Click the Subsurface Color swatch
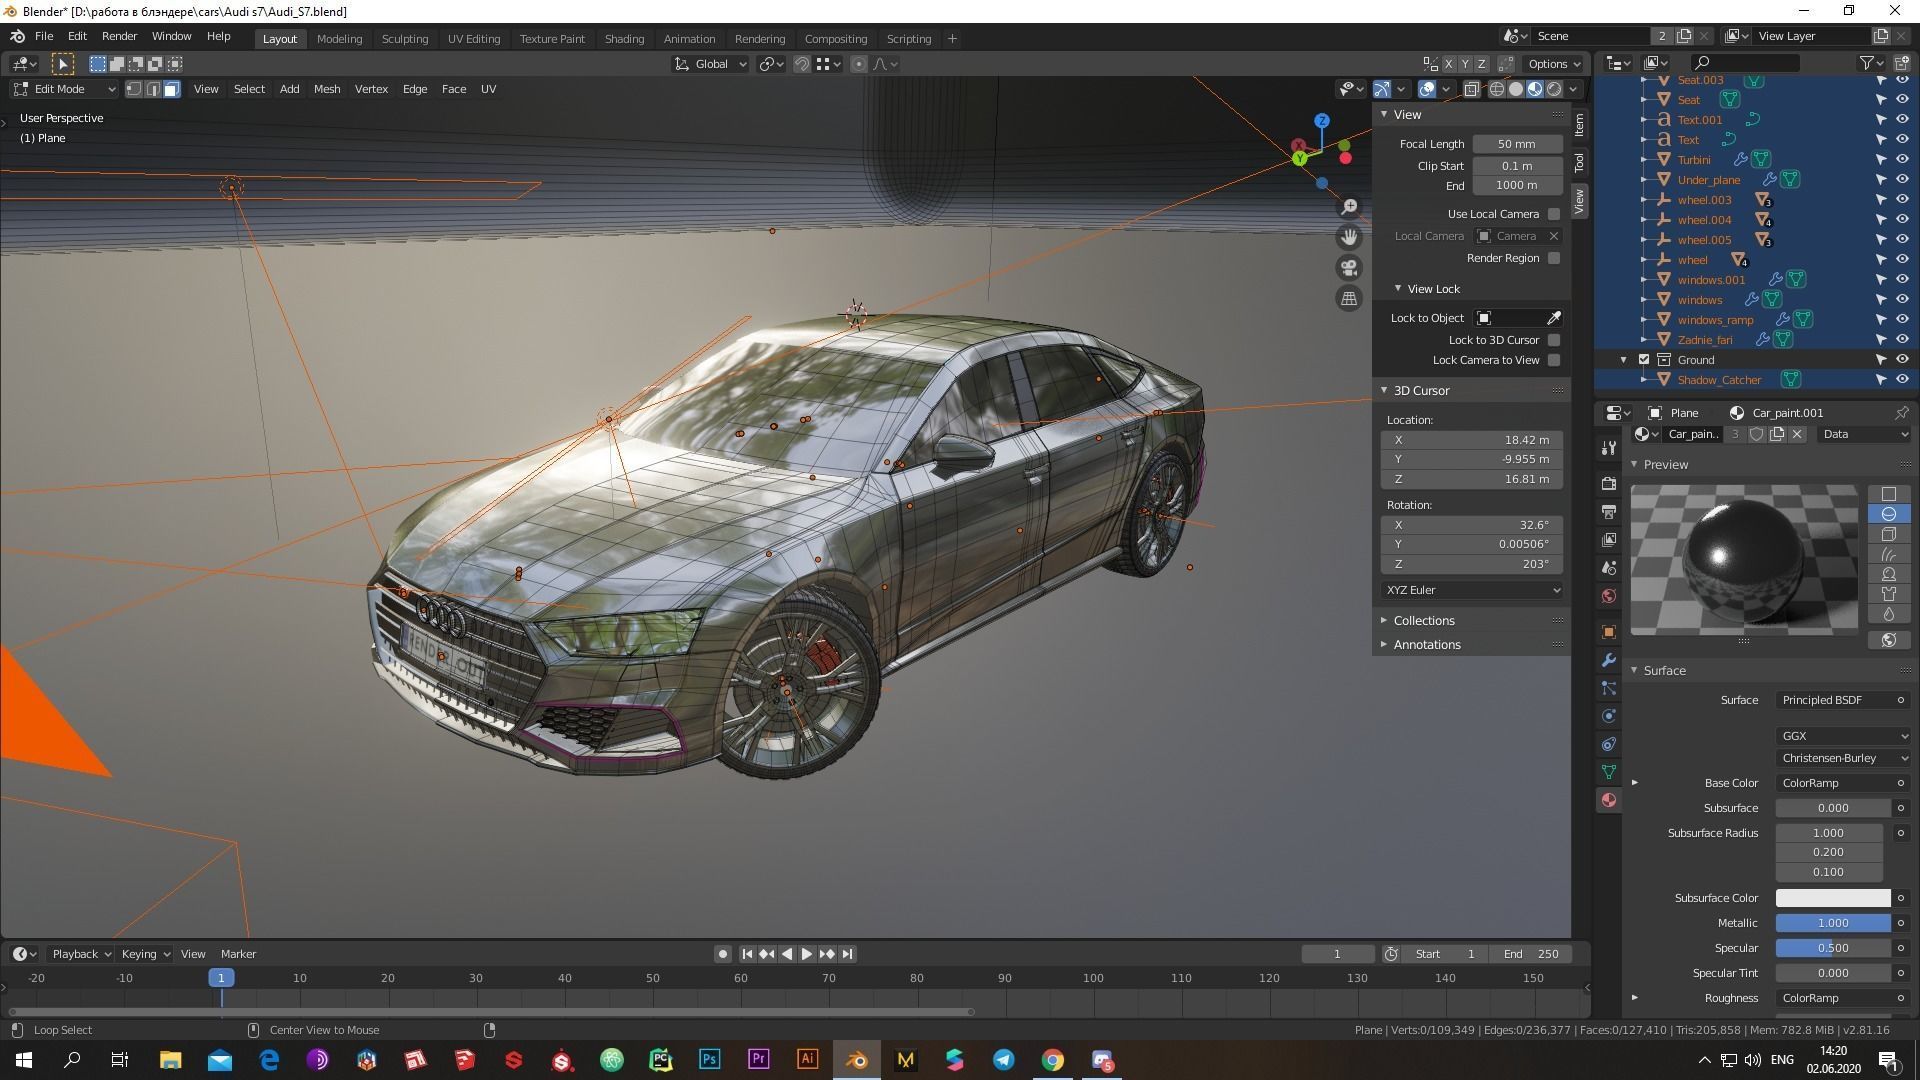The width and height of the screenshot is (1920, 1080). (1833, 898)
